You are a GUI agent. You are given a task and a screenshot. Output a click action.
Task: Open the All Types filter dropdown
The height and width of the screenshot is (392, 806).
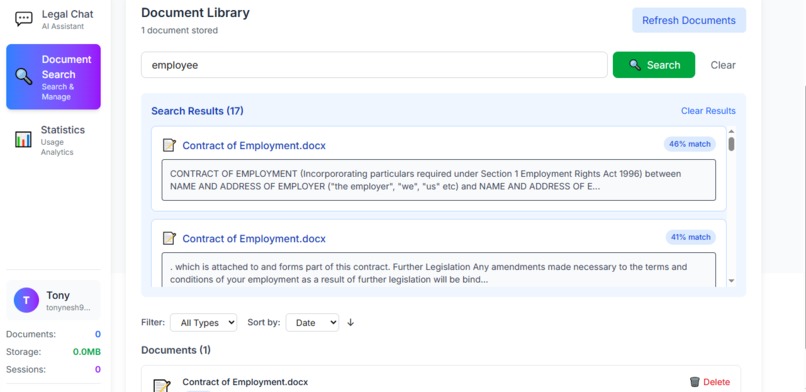pyautogui.click(x=204, y=323)
